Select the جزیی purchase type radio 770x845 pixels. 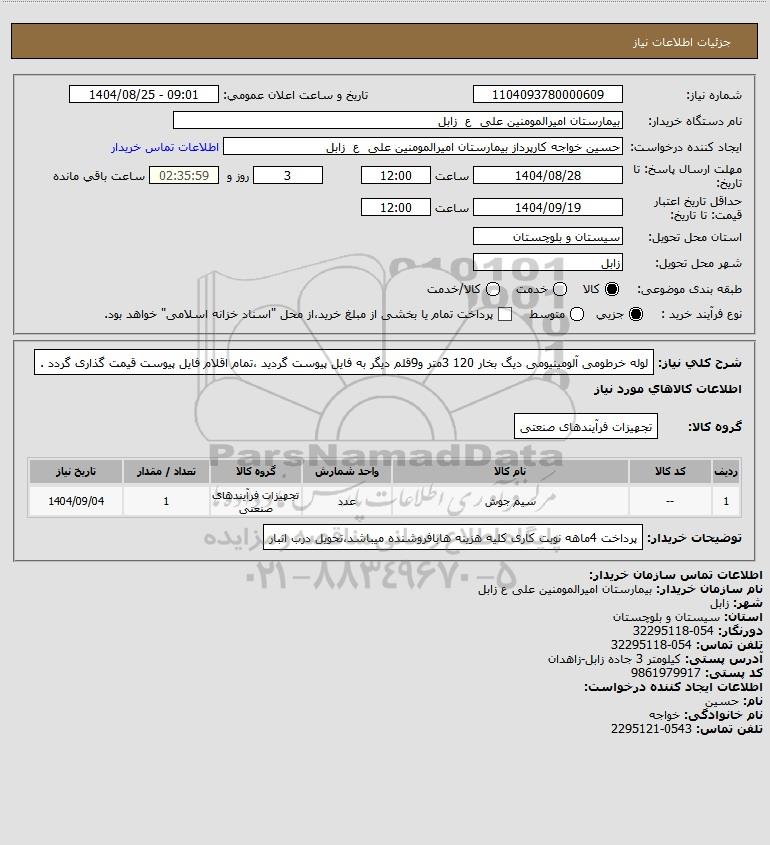tap(636, 314)
